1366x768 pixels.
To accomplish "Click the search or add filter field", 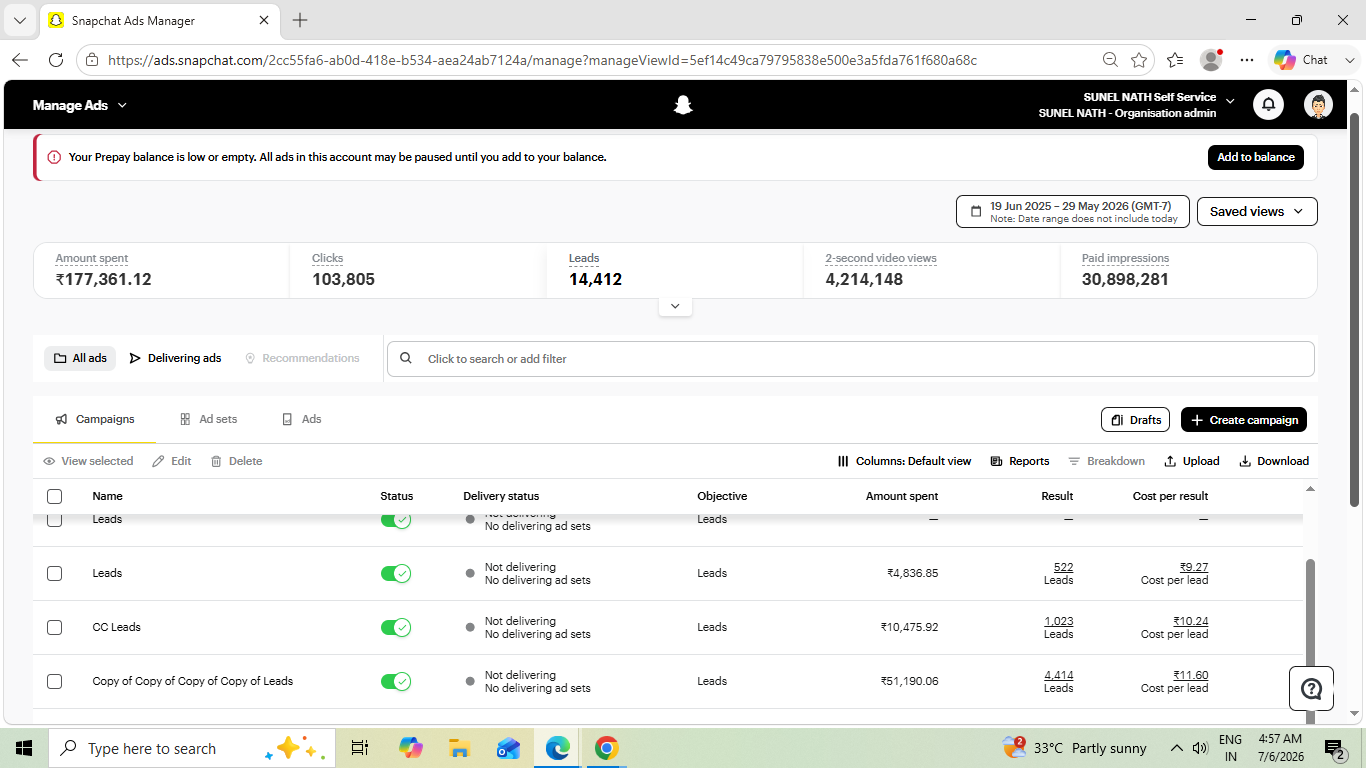I will [x=851, y=359].
